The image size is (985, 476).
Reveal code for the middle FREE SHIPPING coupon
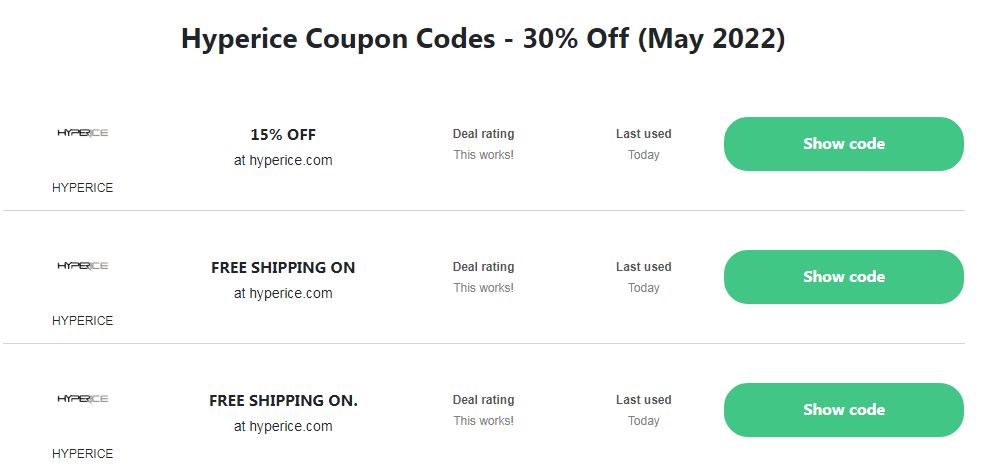point(843,277)
